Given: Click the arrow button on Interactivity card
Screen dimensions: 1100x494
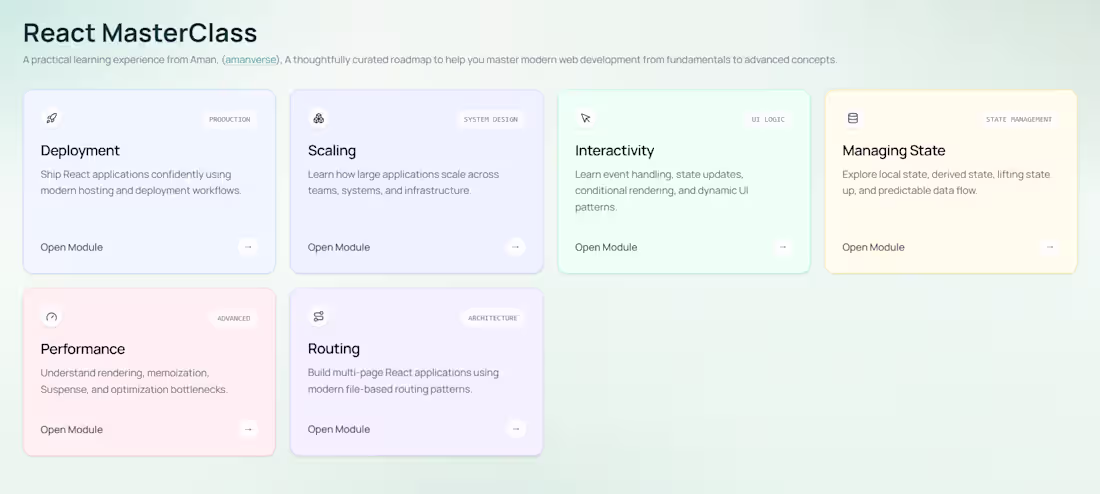Looking at the screenshot, I should [x=783, y=247].
